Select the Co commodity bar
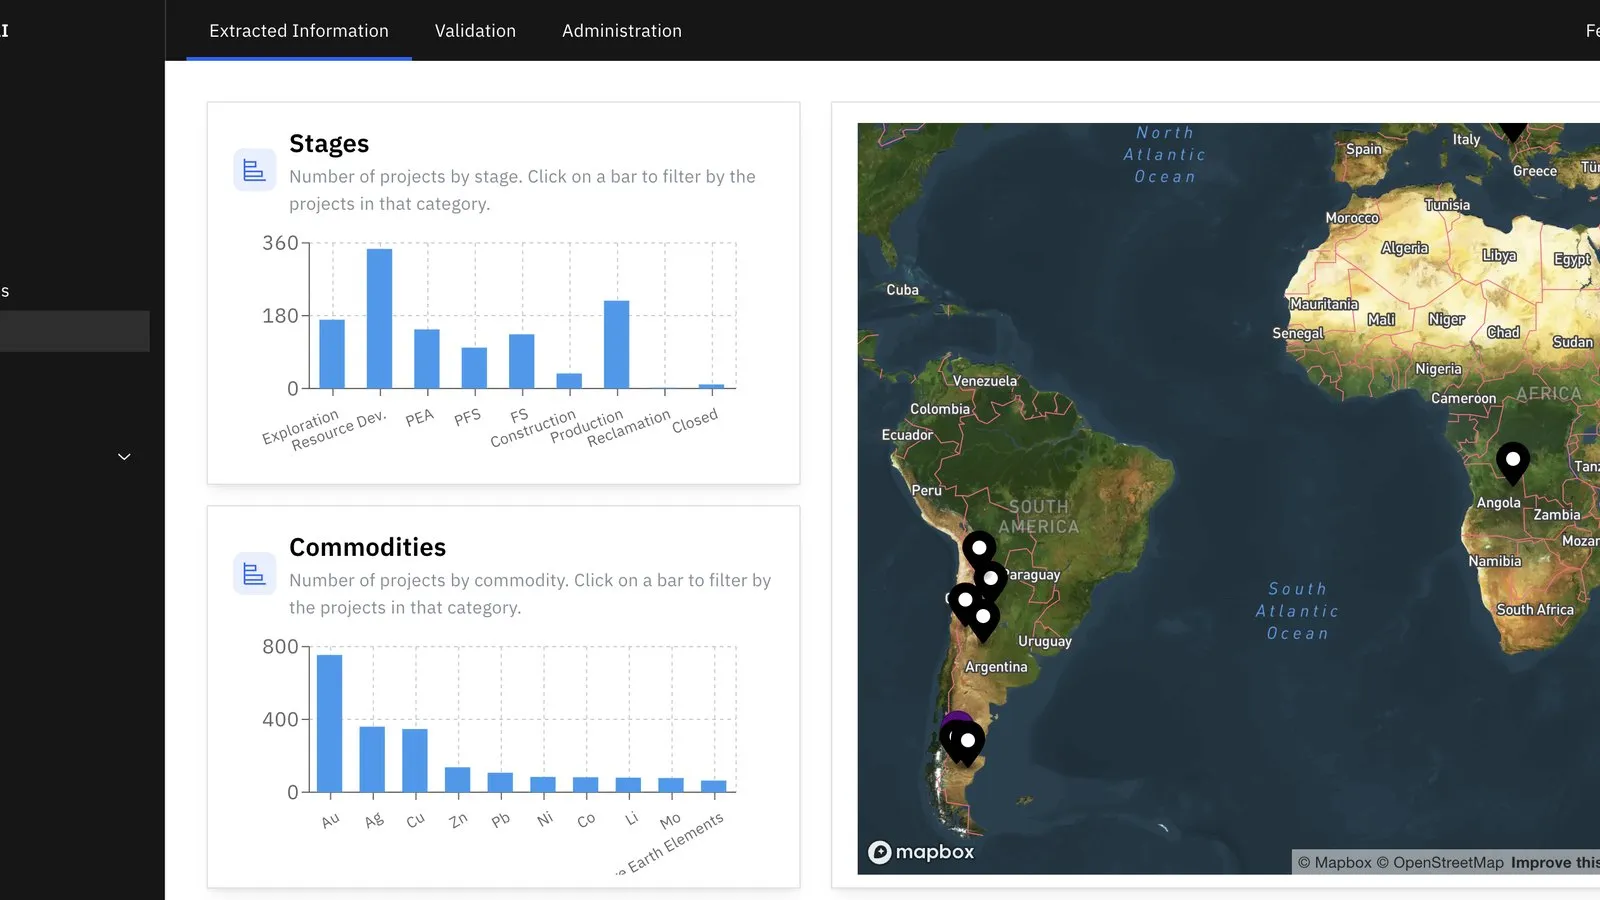 586,784
